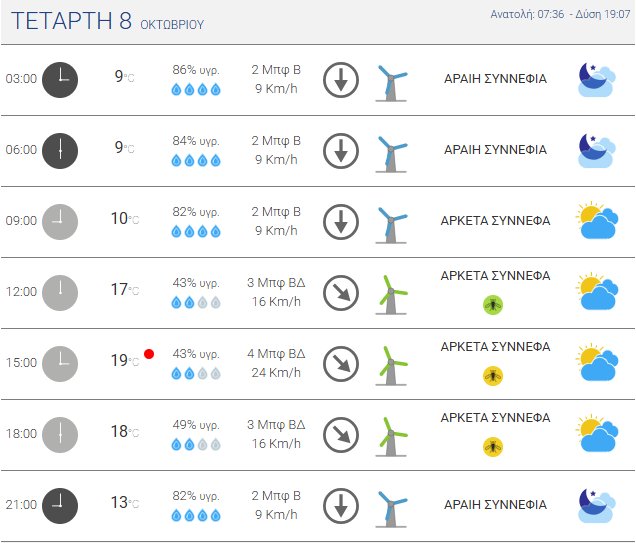
Task: Click the northwest wind arrow at 18:00
Action: [x=341, y=434]
